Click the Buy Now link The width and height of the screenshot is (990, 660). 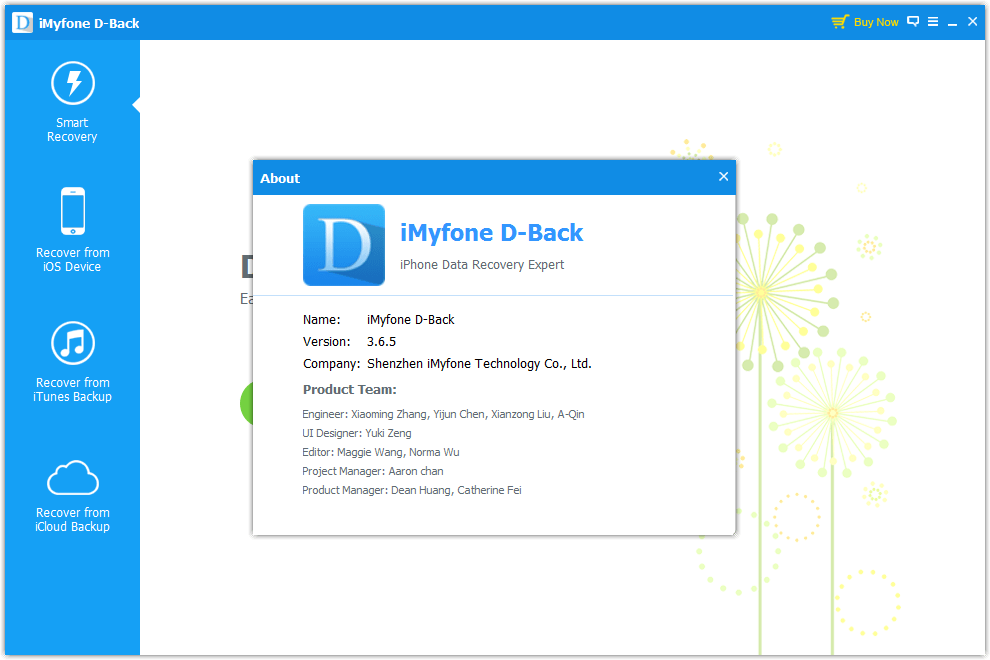(x=876, y=22)
